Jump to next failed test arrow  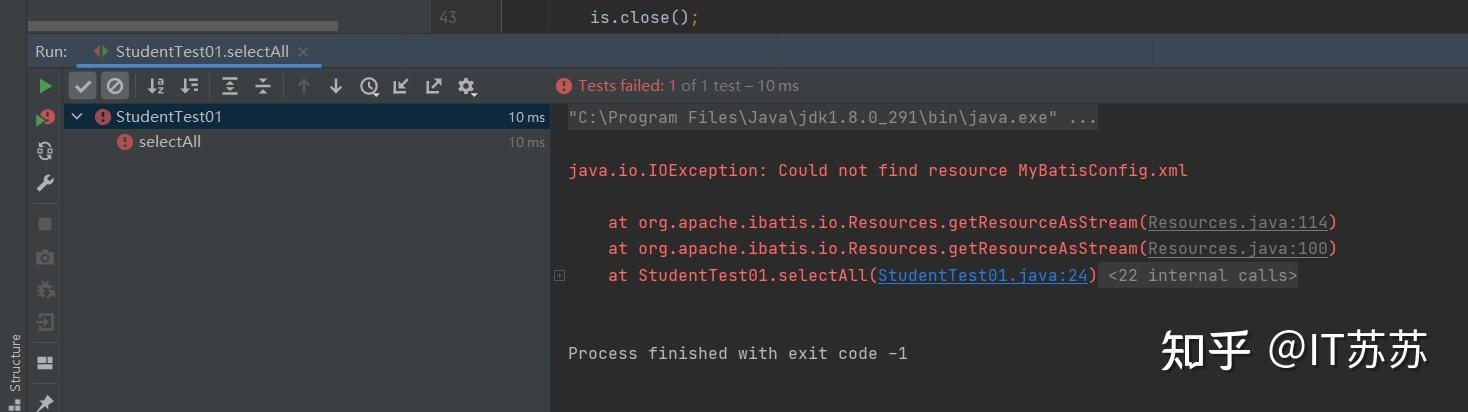pyautogui.click(x=336, y=86)
